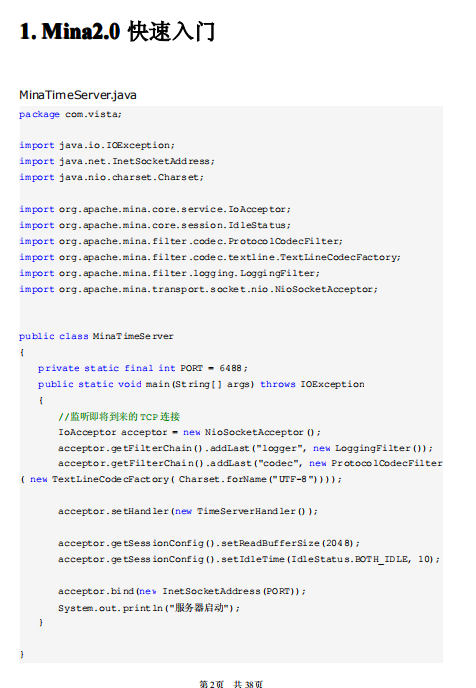Click the page number footer '第2页 共38页'
Viewport: 476px width, 688px height.
(231, 684)
